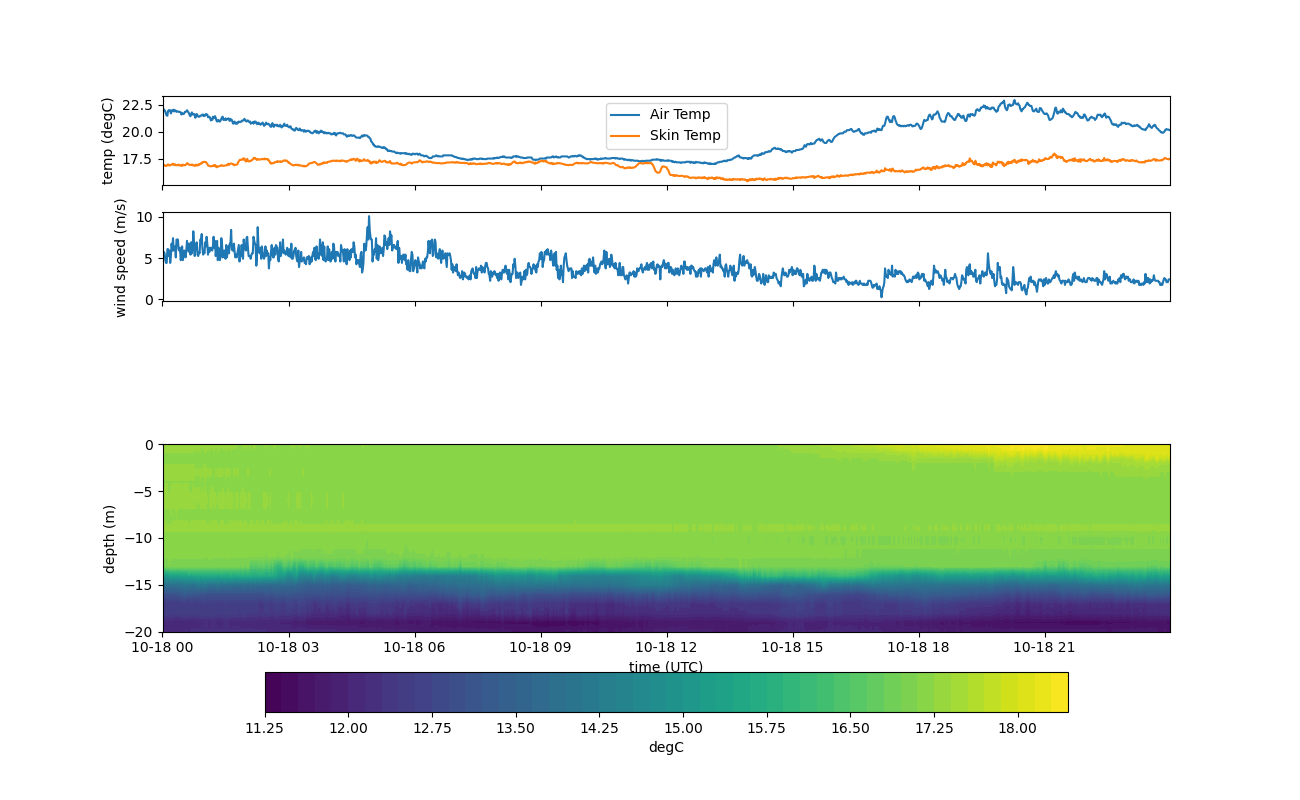Click the -15 depth tick label
Viewport: 1300px width, 800px height.
click(143, 585)
